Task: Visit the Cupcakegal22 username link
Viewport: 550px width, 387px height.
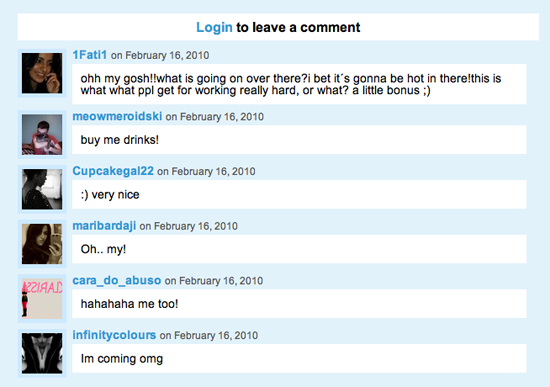Action: click(113, 171)
